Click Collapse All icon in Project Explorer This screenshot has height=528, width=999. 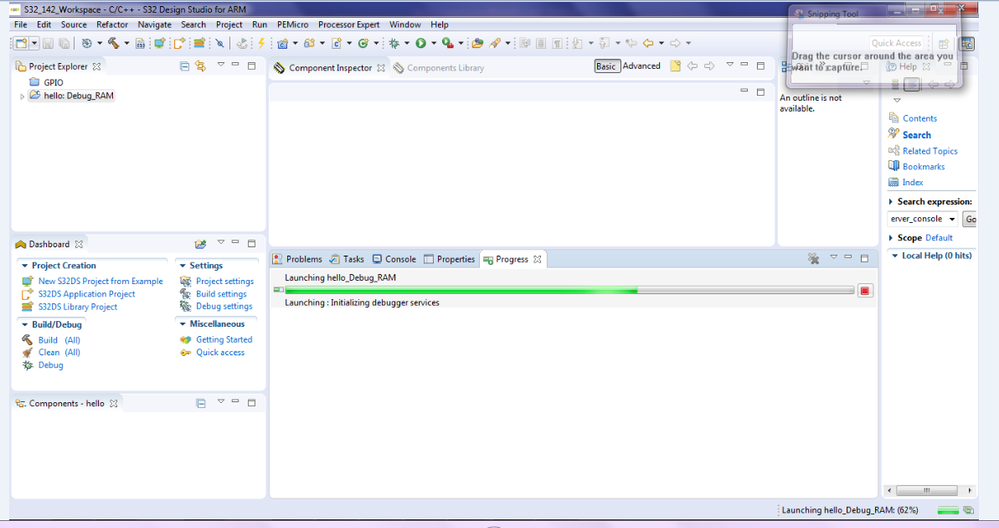184,66
